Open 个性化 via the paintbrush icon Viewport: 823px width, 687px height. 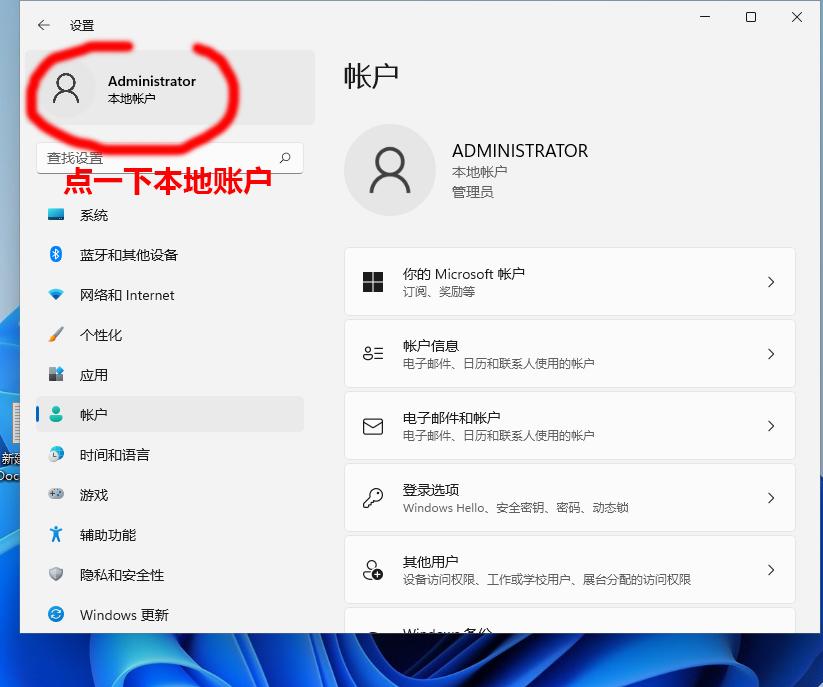pyautogui.click(x=55, y=334)
